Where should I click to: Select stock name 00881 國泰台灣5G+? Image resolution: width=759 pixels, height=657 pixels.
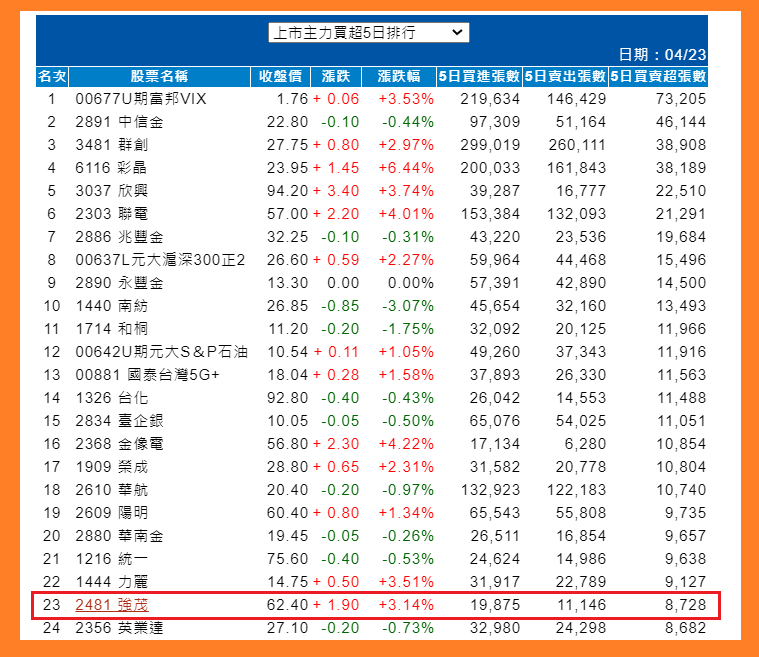(x=148, y=375)
